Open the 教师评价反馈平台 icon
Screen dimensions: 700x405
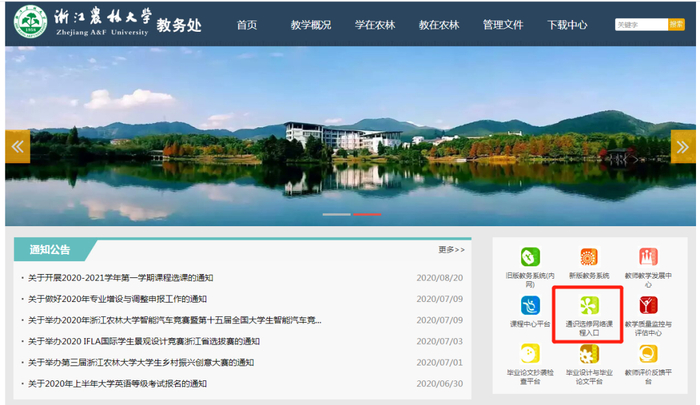pos(648,354)
